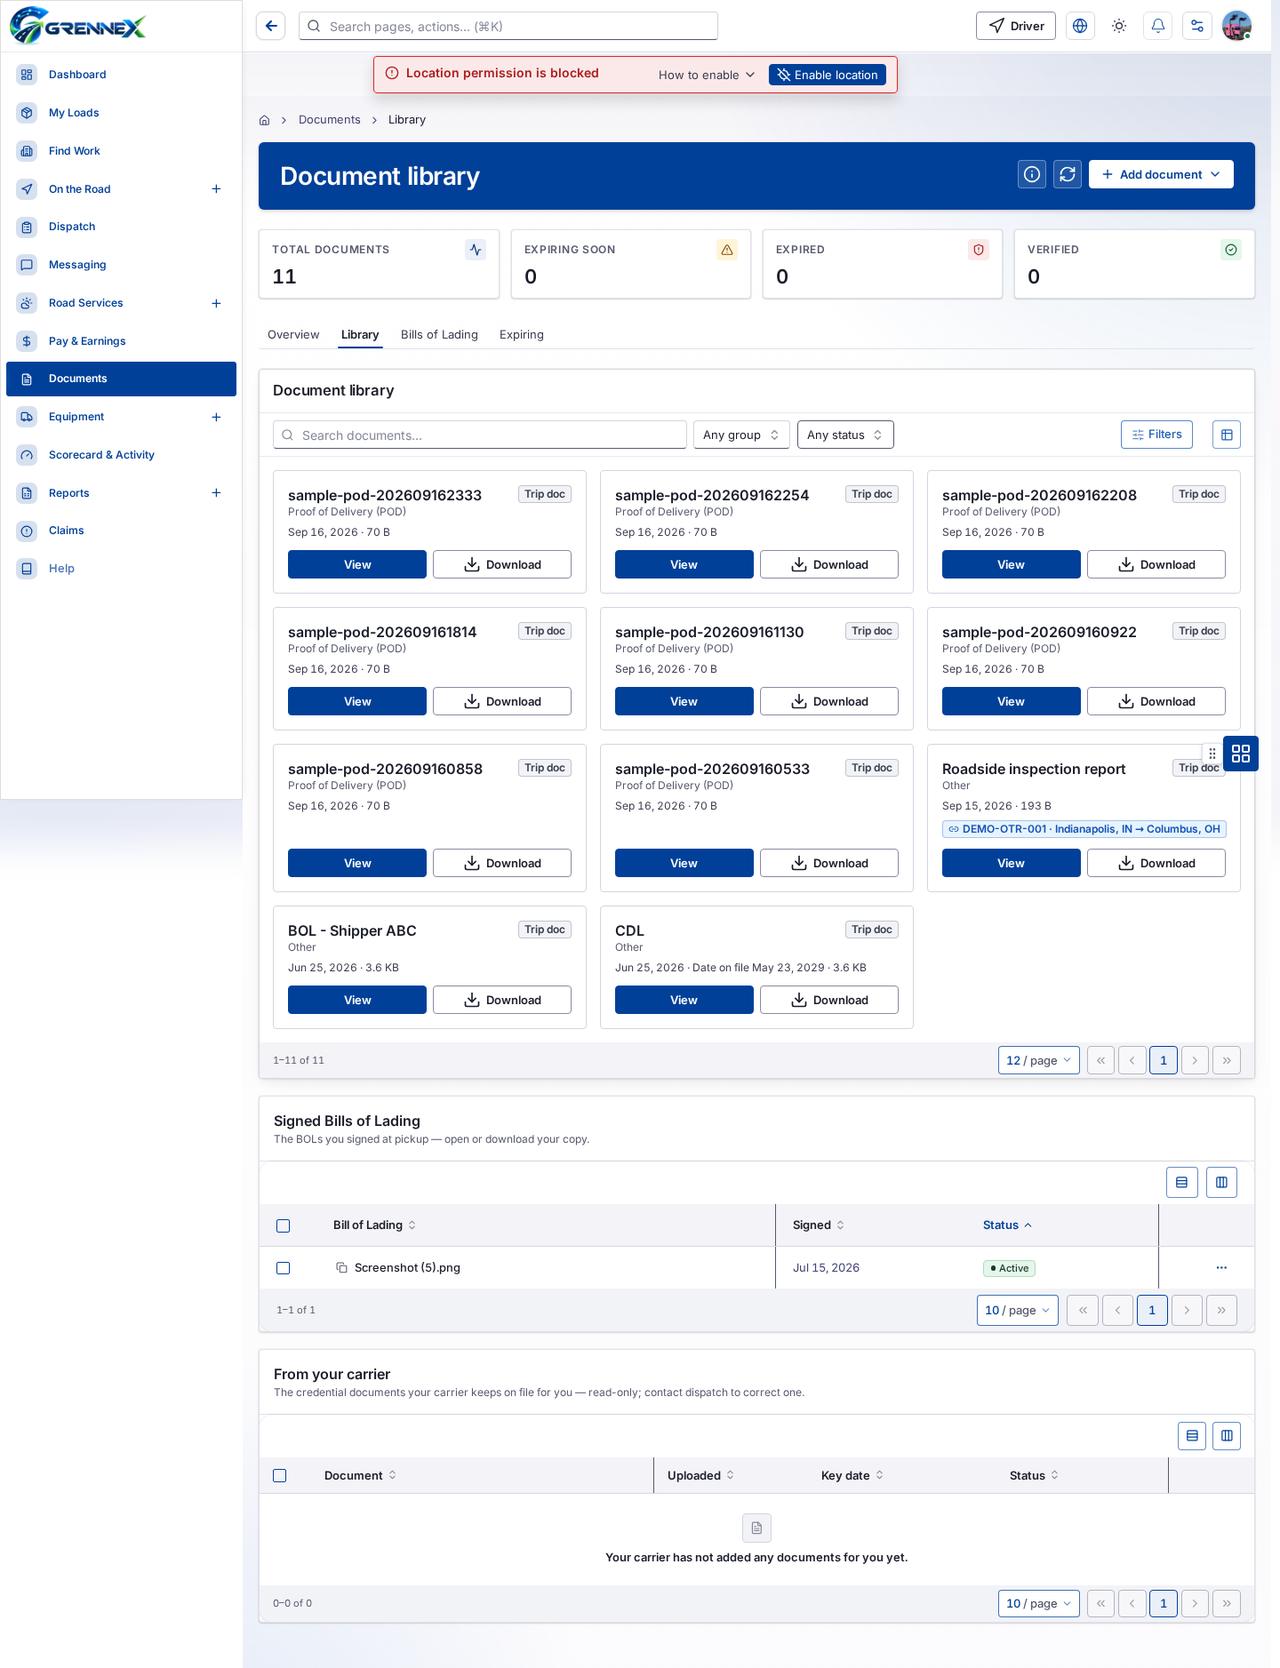Screen dimensions: 1280x1668
Task: Select all rows in From your carrier table
Action: pos(280,1476)
